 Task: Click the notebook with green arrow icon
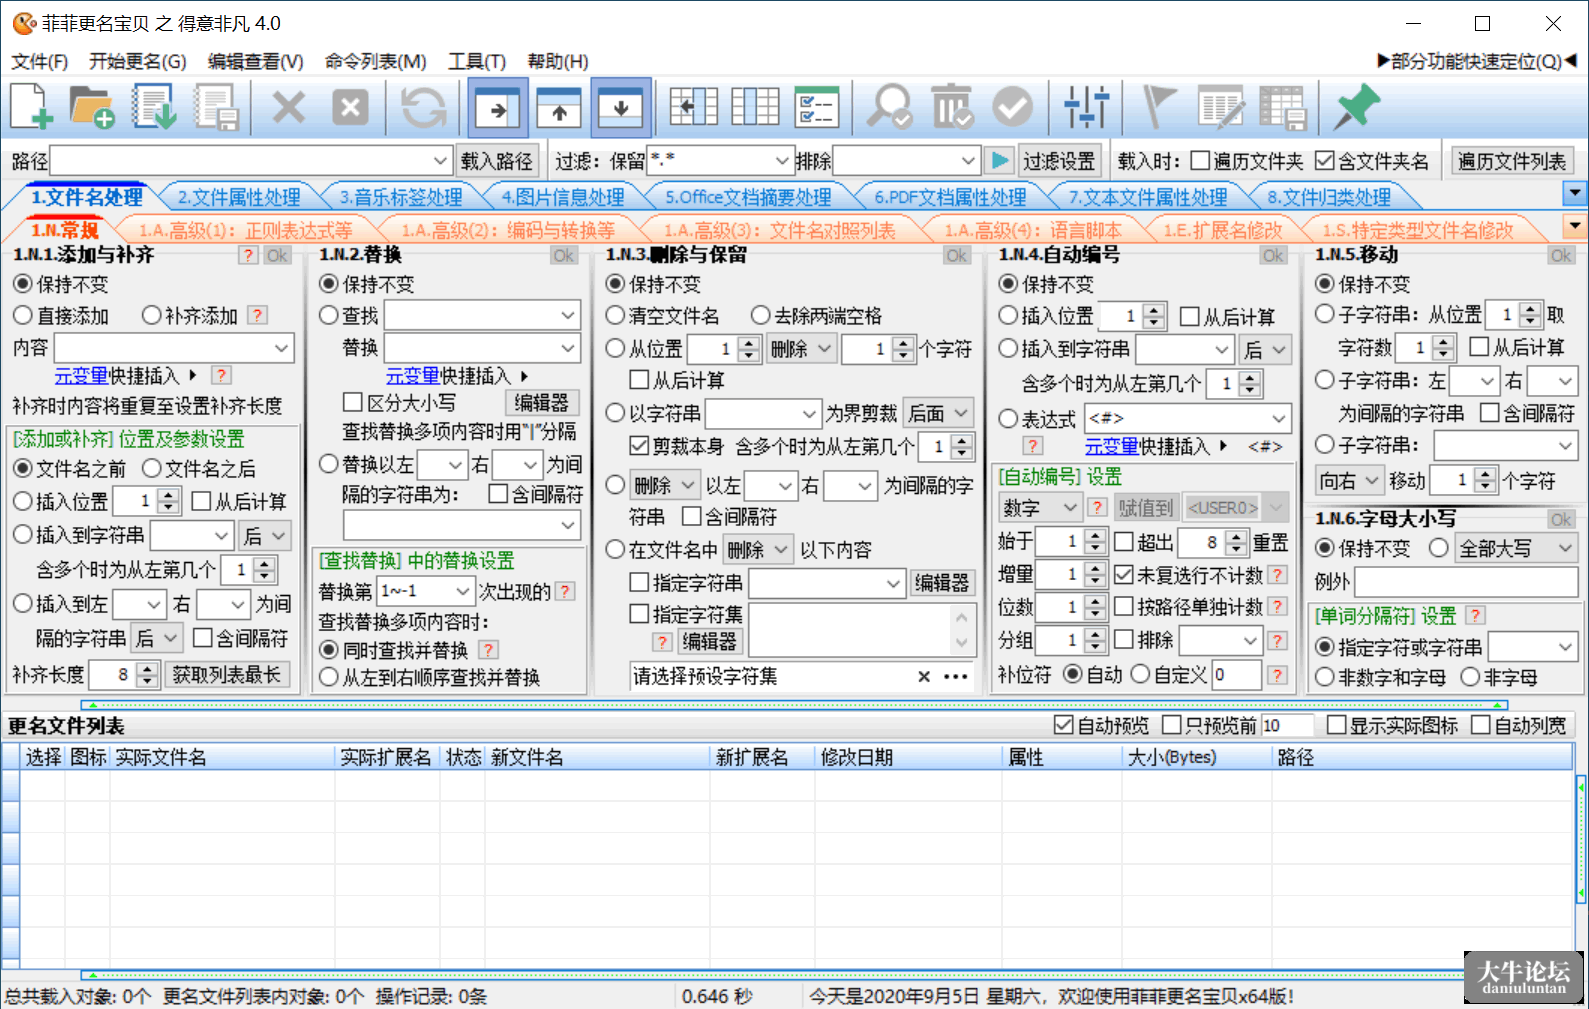(x=155, y=107)
